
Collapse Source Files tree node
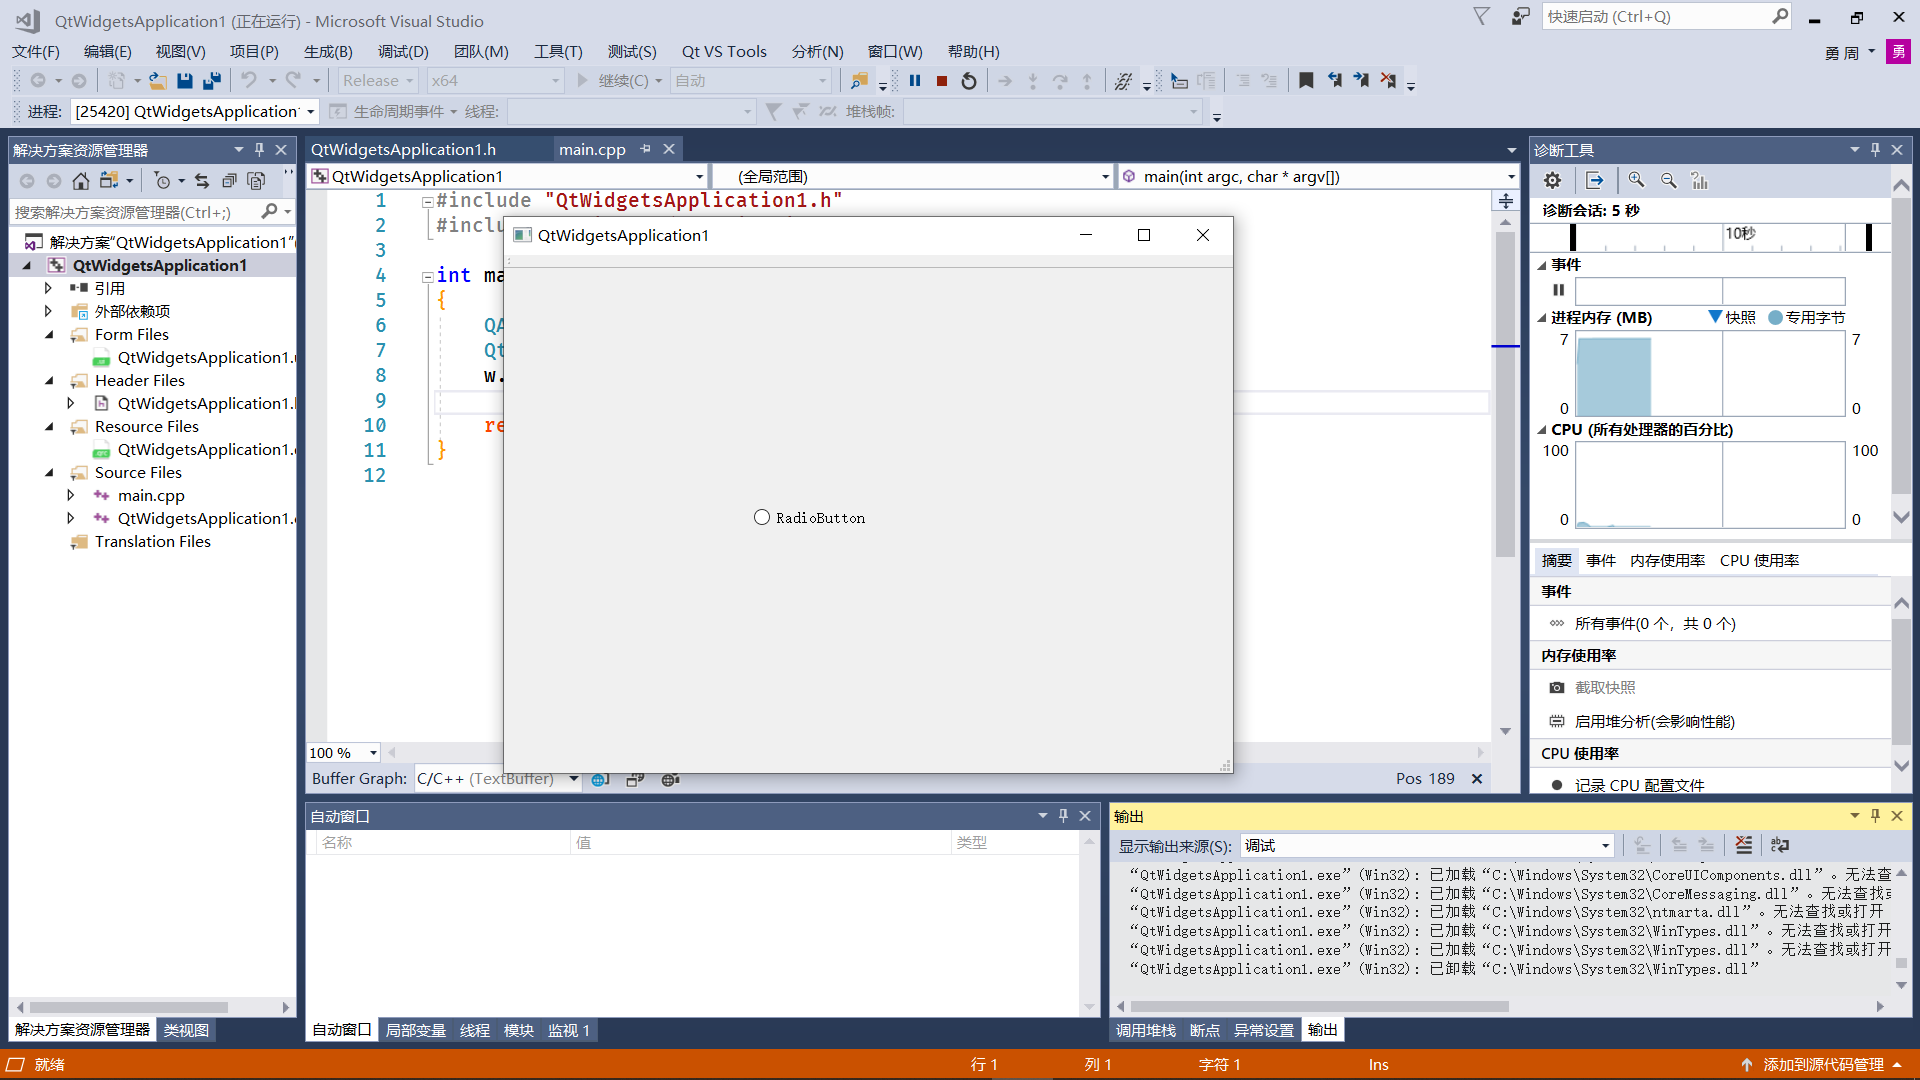click(49, 473)
